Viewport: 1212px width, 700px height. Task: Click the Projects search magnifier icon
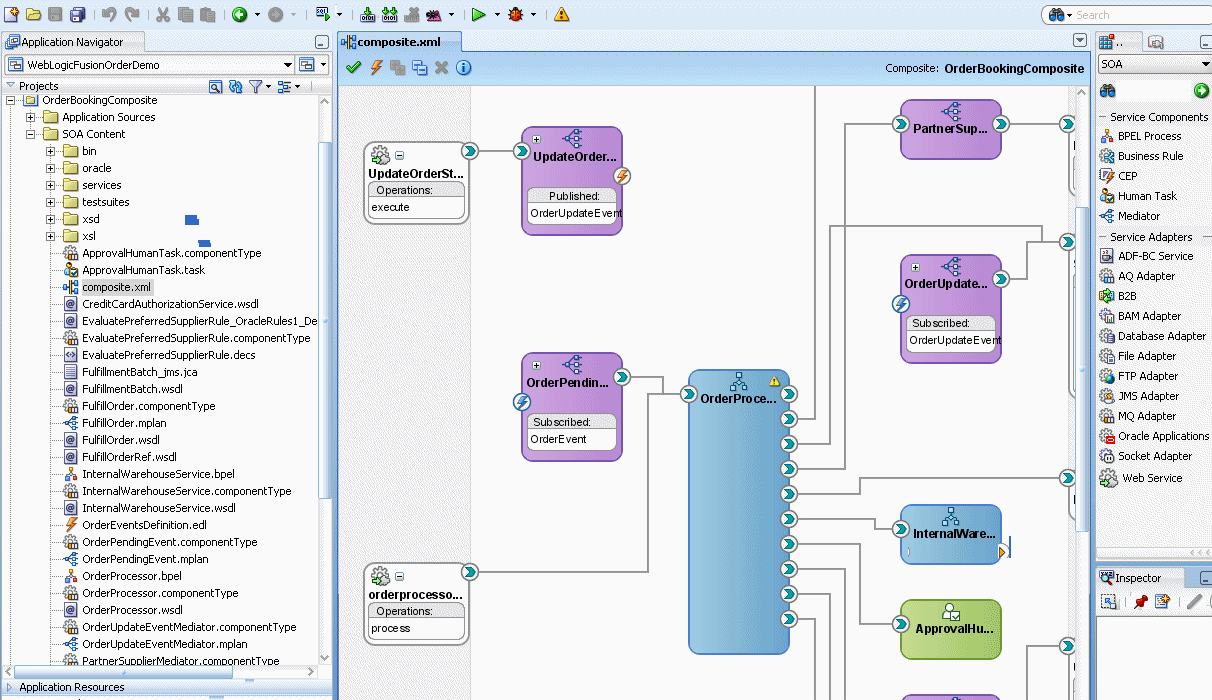[x=216, y=87]
